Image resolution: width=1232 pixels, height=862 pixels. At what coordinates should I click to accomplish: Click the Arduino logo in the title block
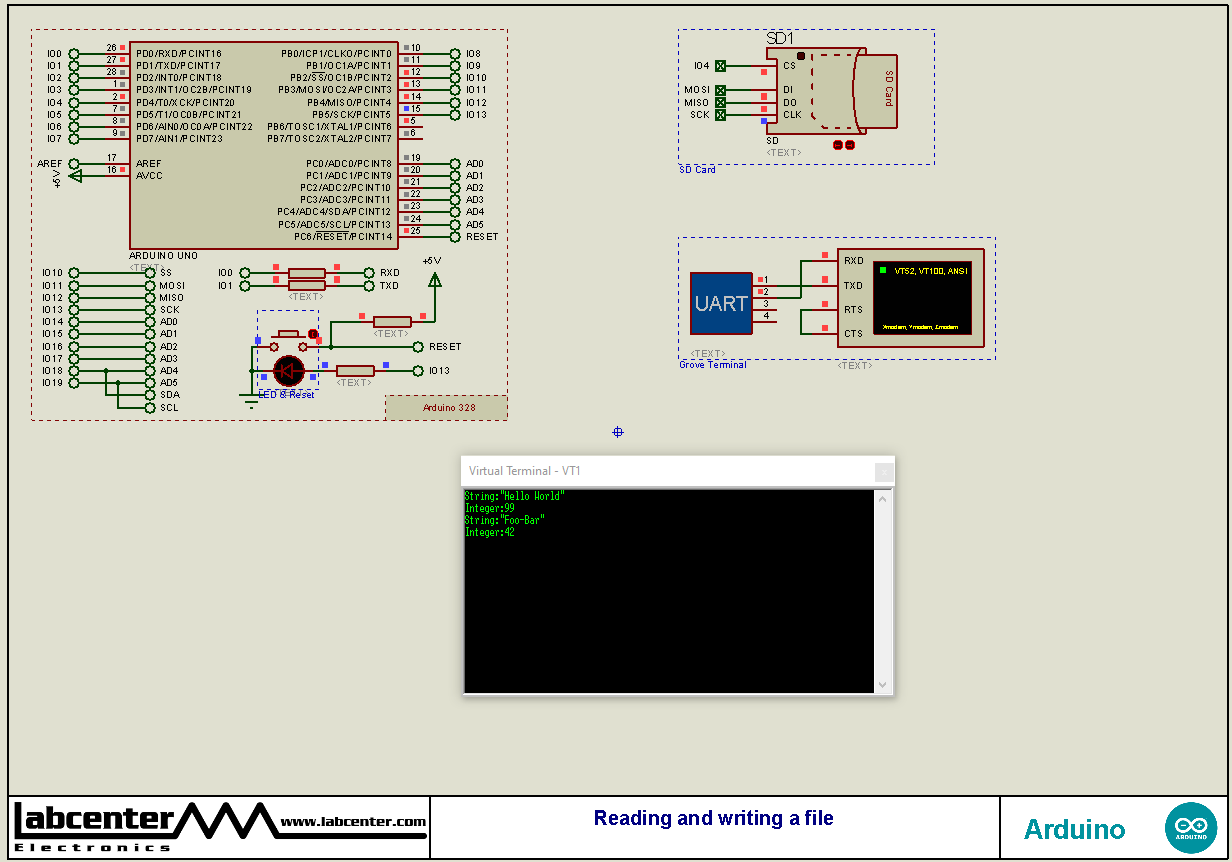pyautogui.click(x=1191, y=826)
